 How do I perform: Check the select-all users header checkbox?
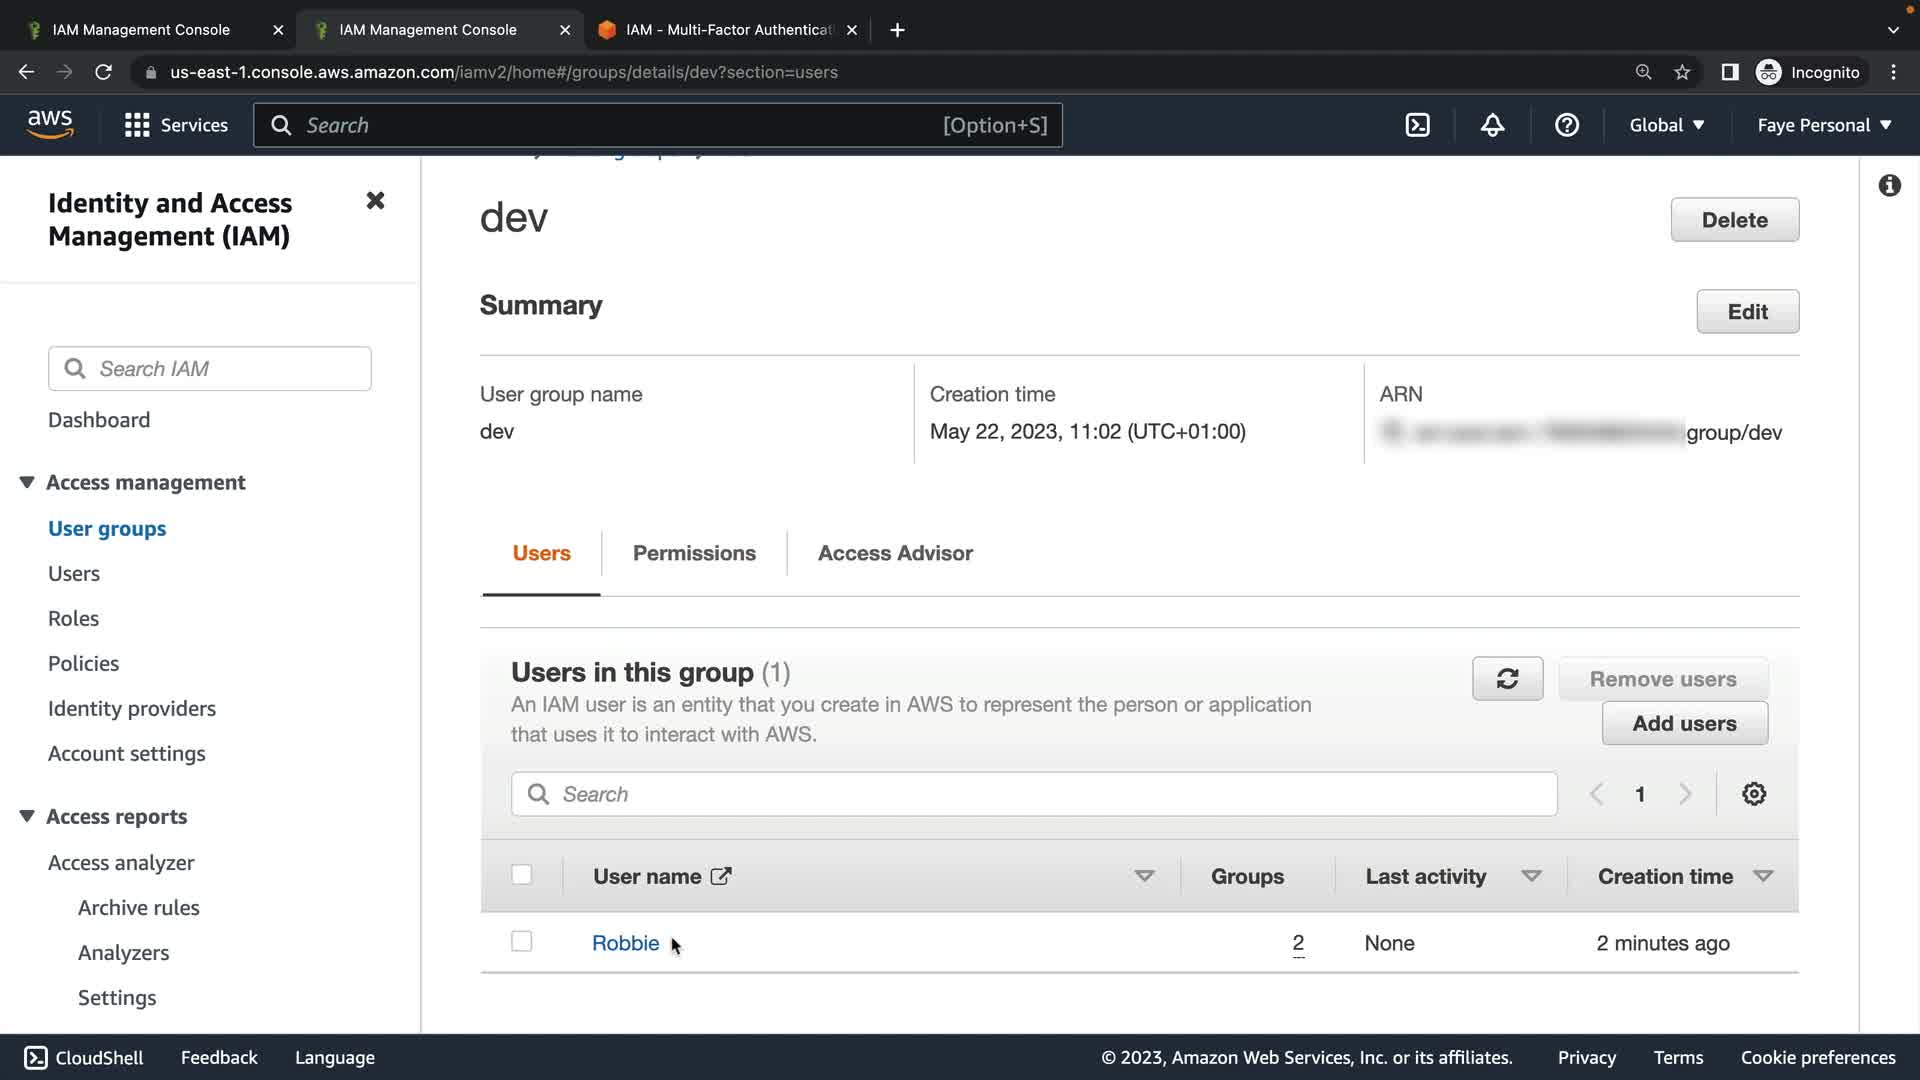521,875
